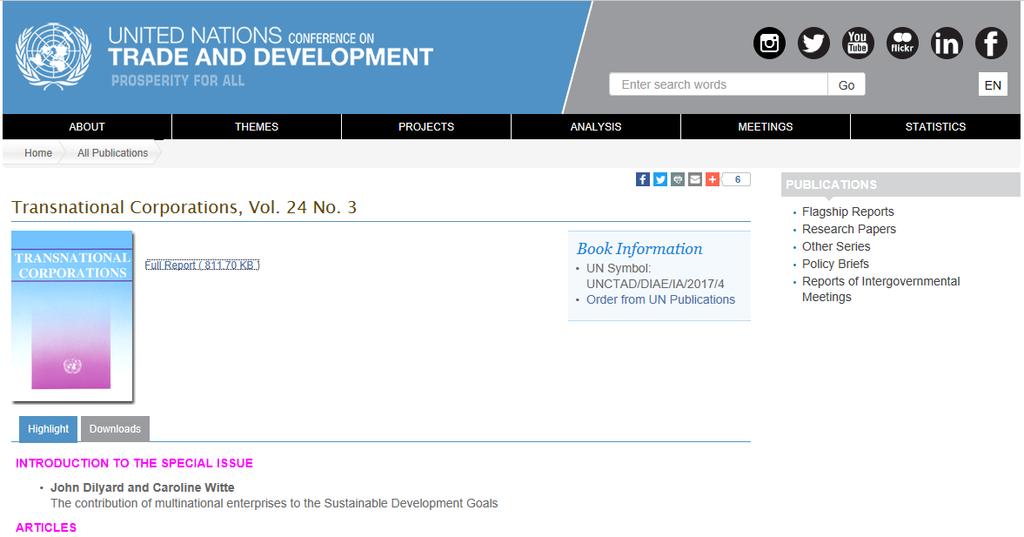
Task: Click John Dilyard and Caroline Witte author line
Action: coord(142,487)
